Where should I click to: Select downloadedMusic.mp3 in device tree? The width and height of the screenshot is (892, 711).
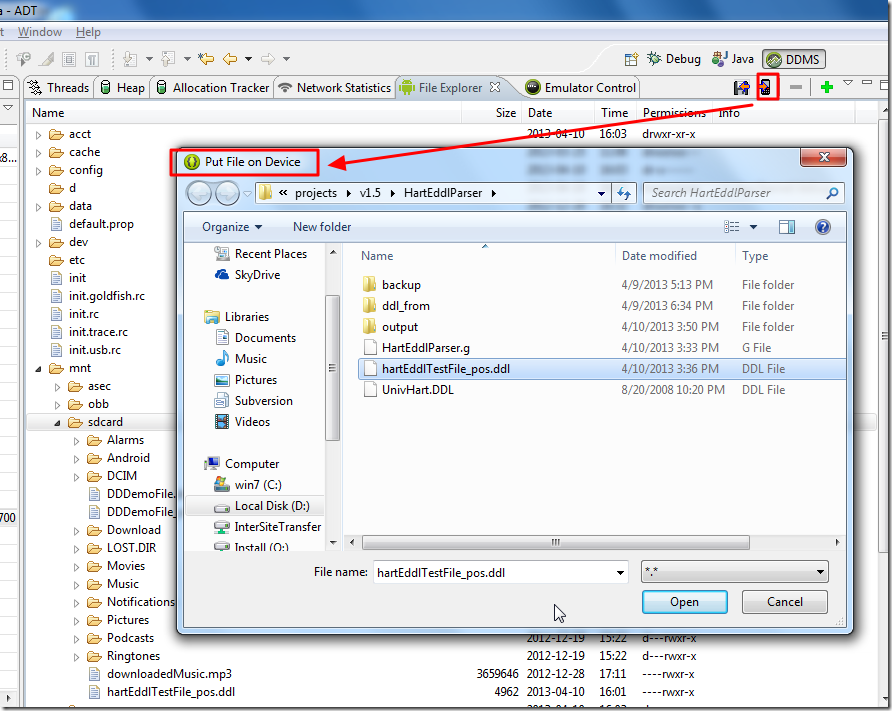170,674
